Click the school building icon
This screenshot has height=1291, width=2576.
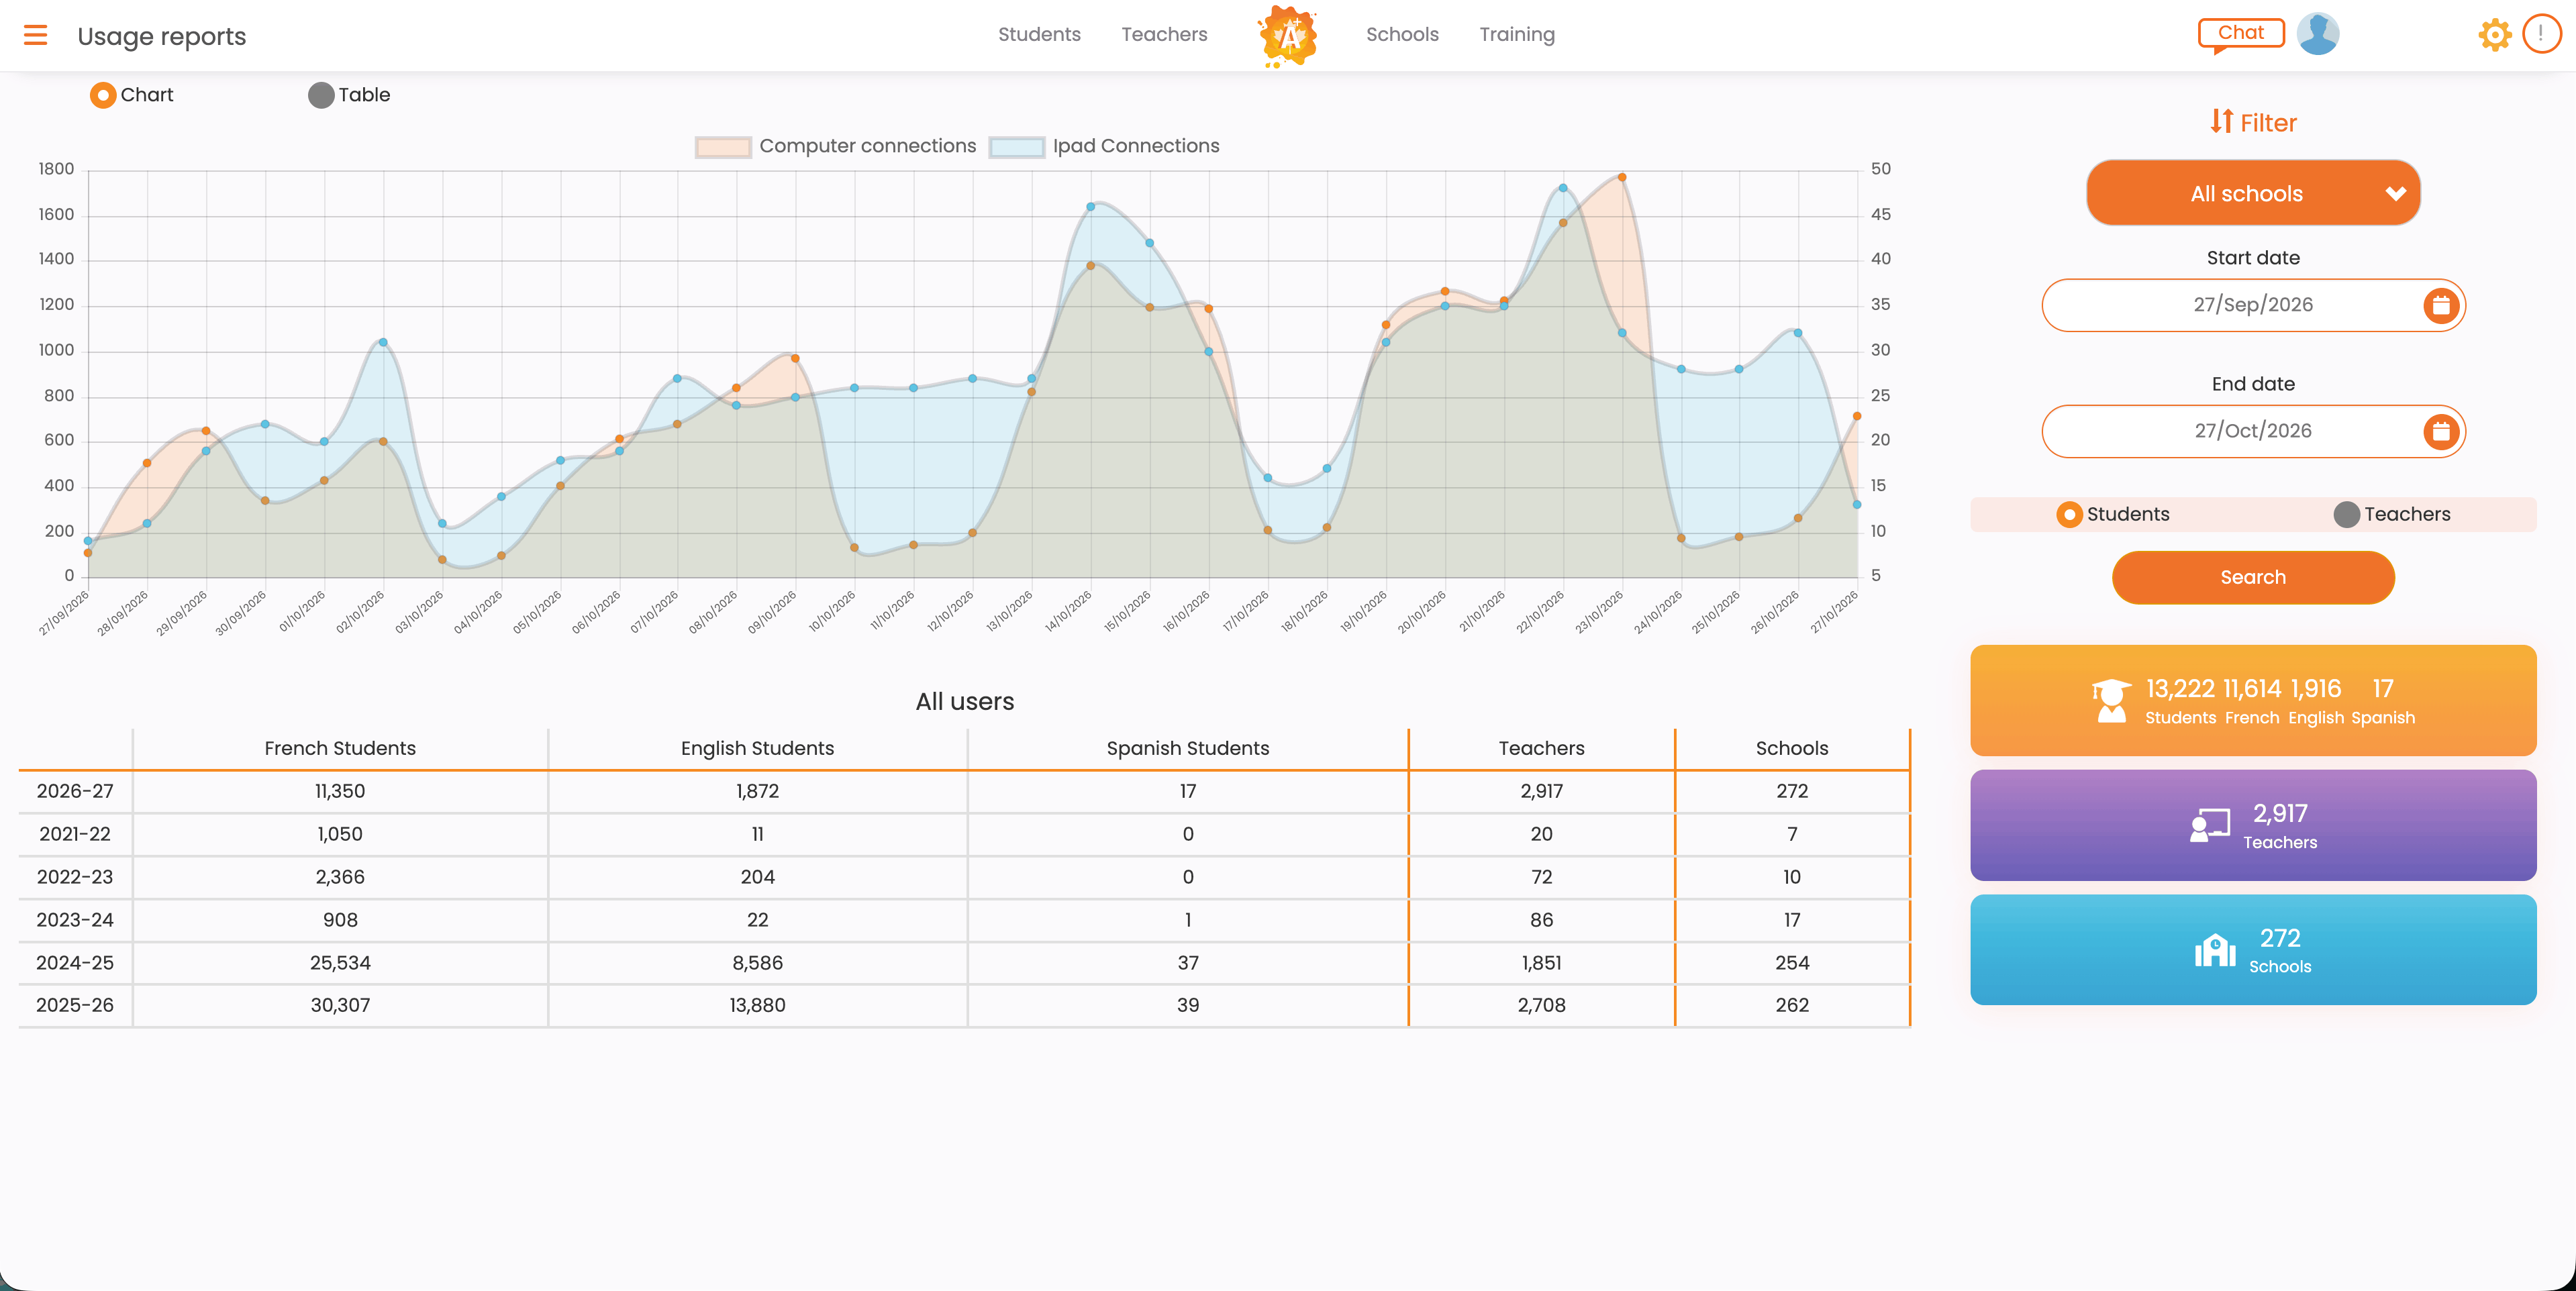point(2215,950)
